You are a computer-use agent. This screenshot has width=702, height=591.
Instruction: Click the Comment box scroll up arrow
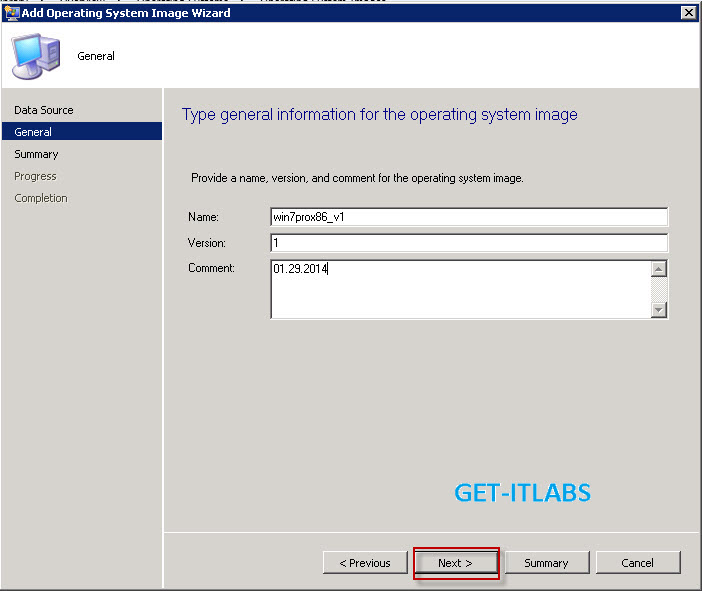point(659,269)
